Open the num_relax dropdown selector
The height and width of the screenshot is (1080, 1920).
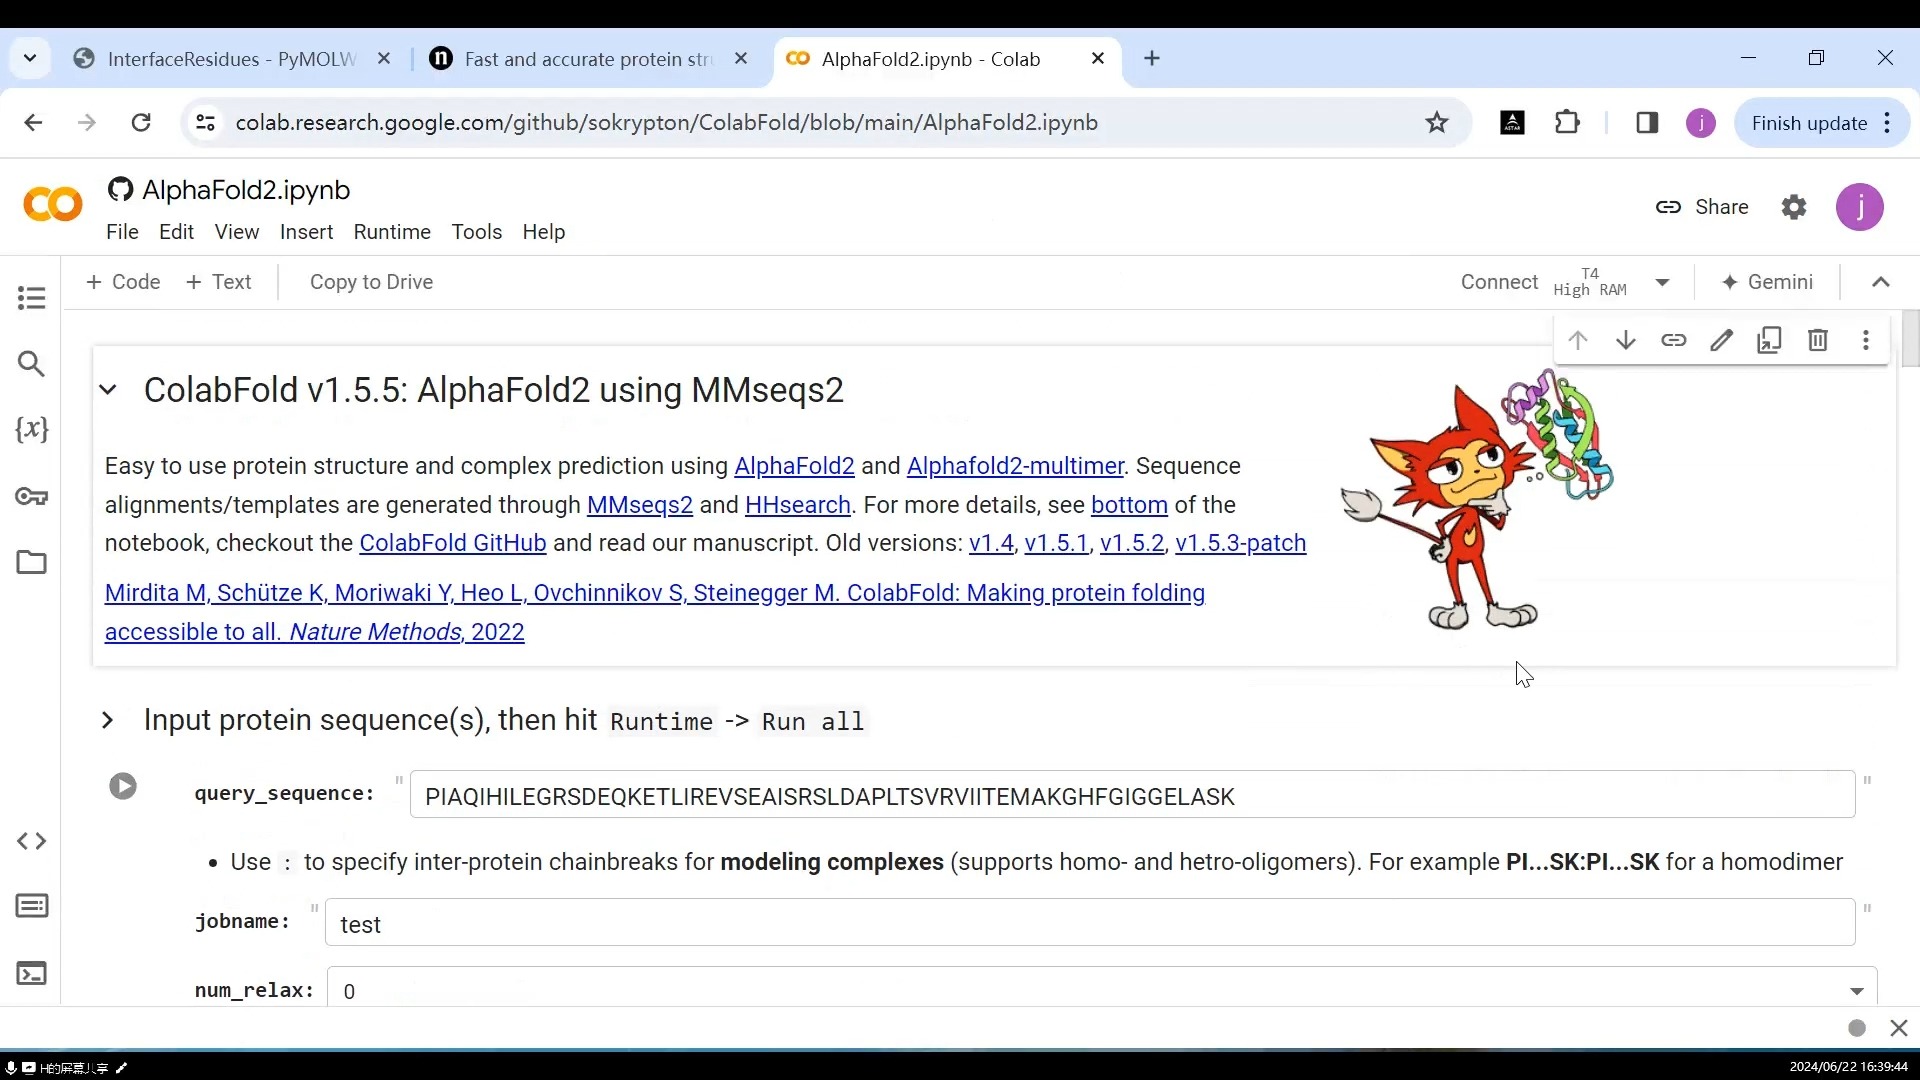(1857, 990)
